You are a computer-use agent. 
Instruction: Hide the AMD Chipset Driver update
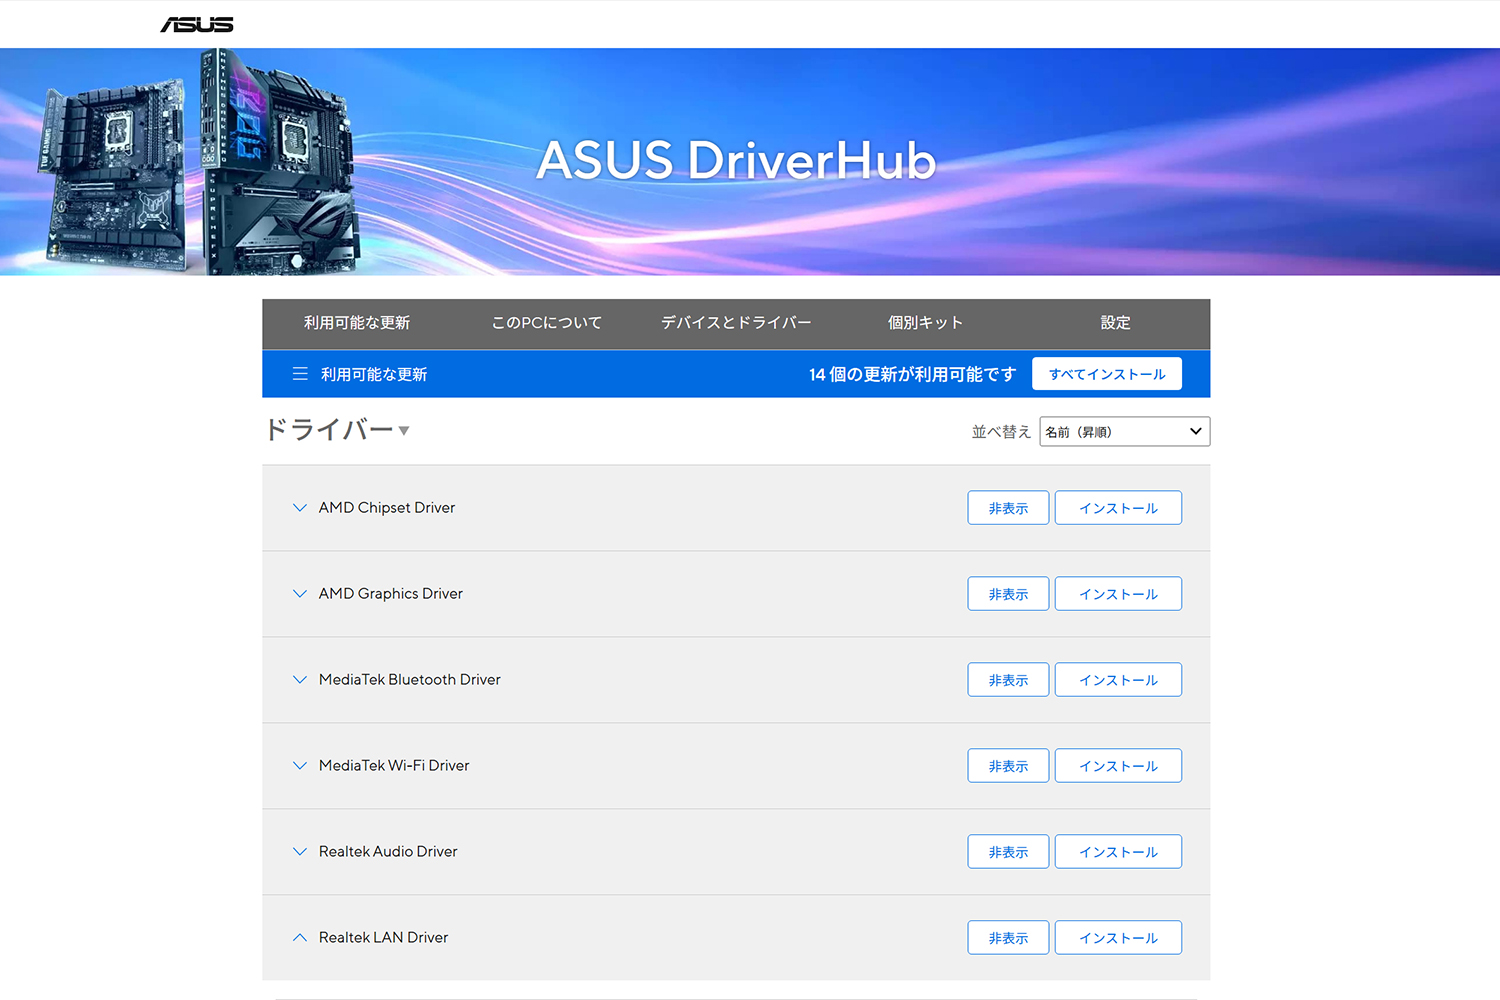click(1008, 508)
